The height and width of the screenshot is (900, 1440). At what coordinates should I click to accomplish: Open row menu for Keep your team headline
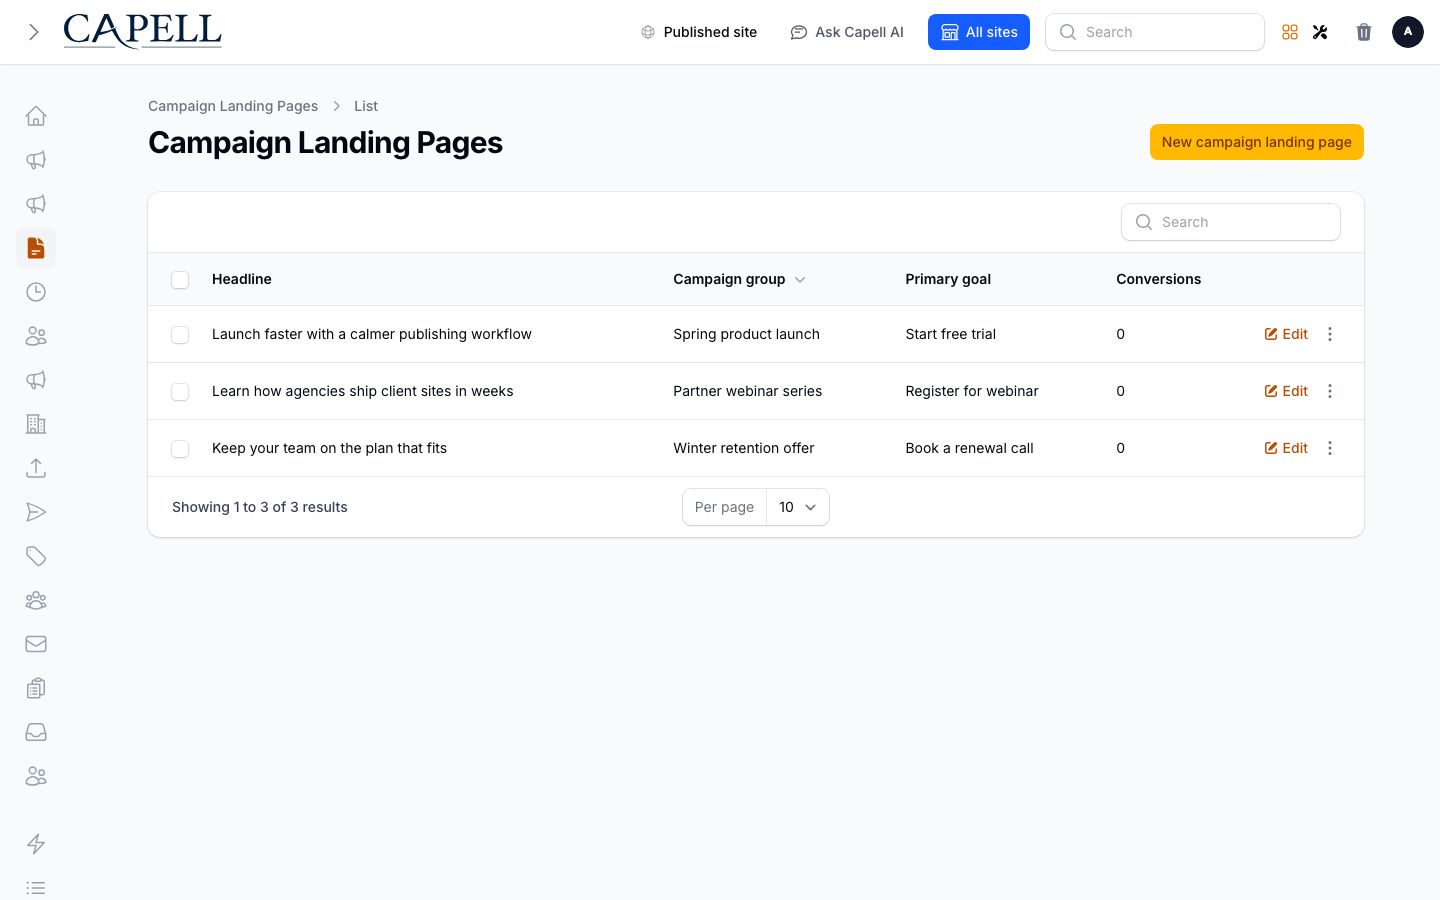coord(1330,448)
